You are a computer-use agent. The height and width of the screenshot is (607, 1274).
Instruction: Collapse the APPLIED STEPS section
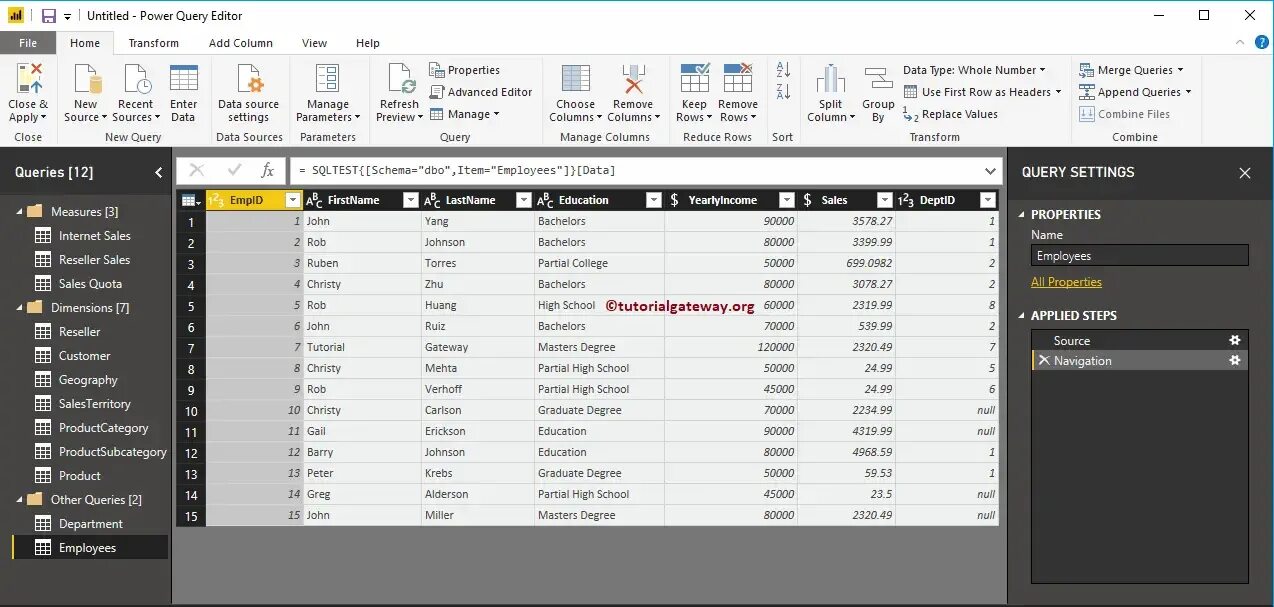point(1022,315)
